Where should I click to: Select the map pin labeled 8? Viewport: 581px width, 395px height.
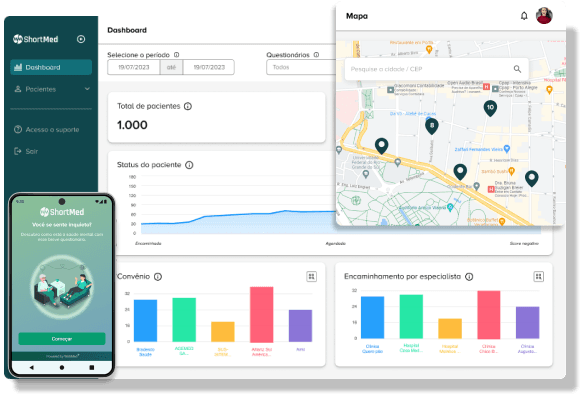[x=432, y=126]
